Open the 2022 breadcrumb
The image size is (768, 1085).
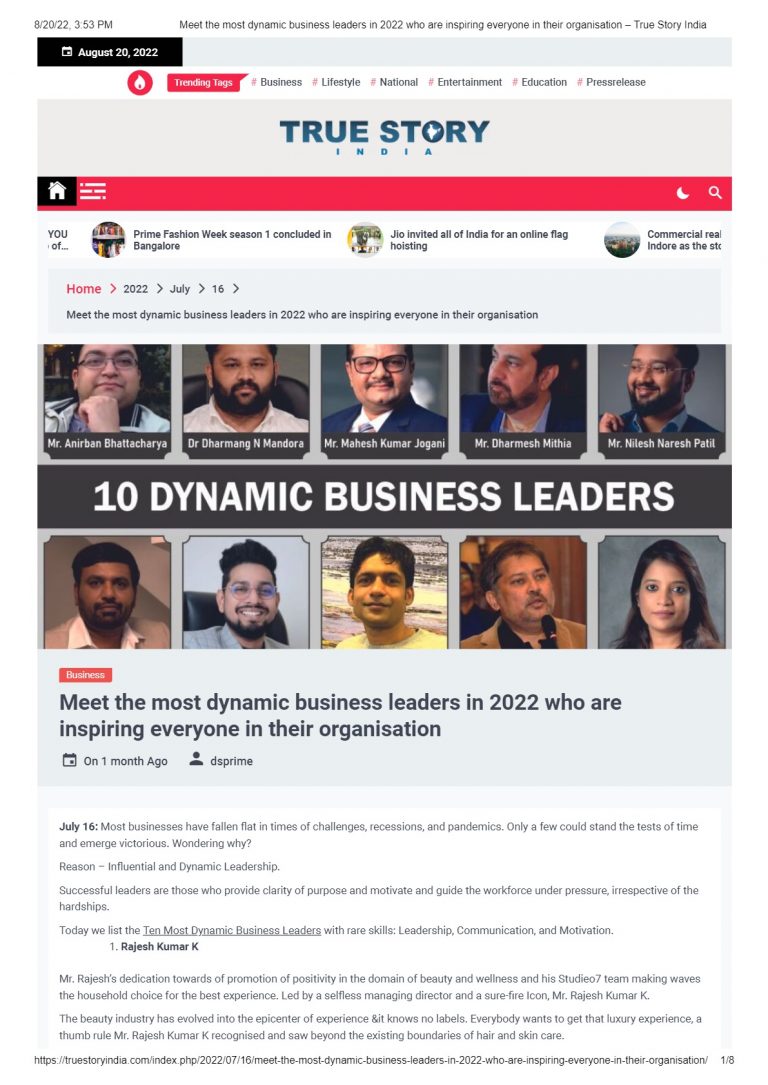point(136,289)
